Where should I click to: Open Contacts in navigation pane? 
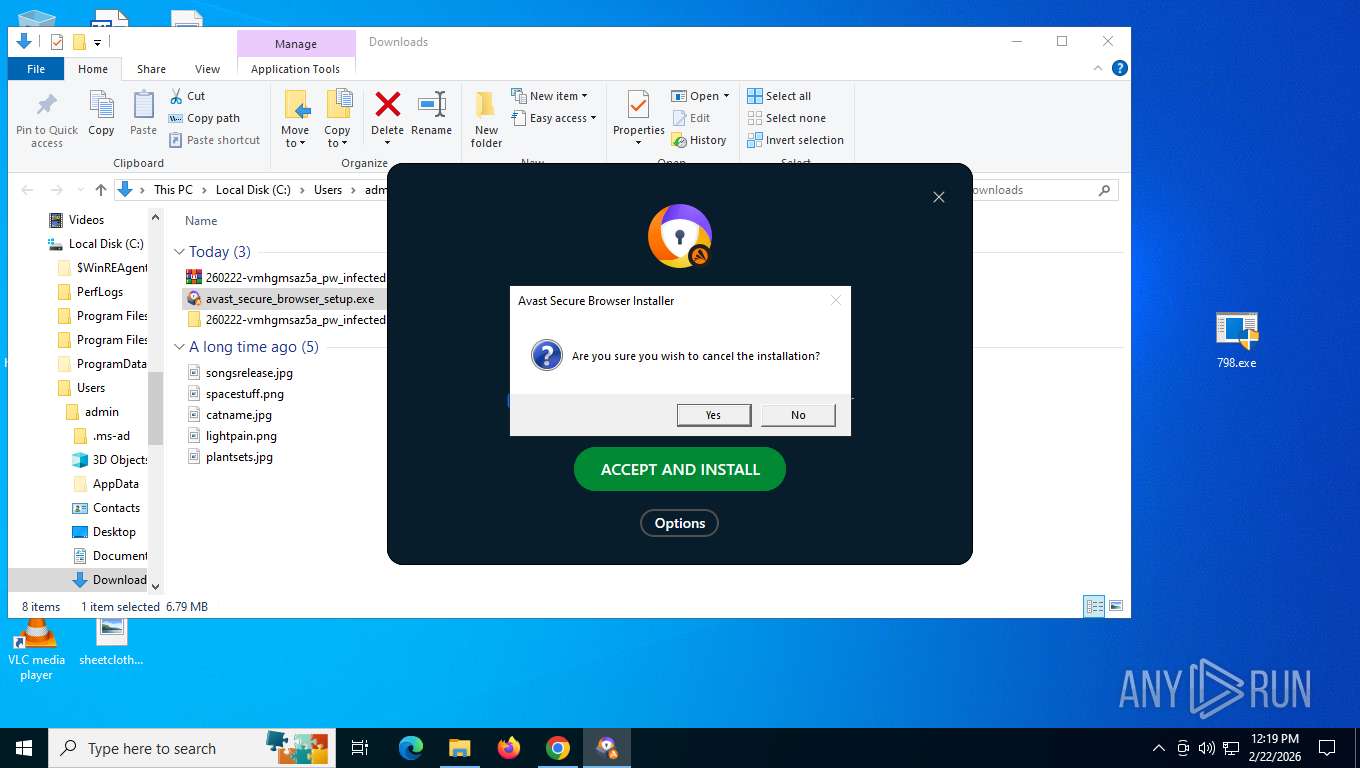point(116,507)
